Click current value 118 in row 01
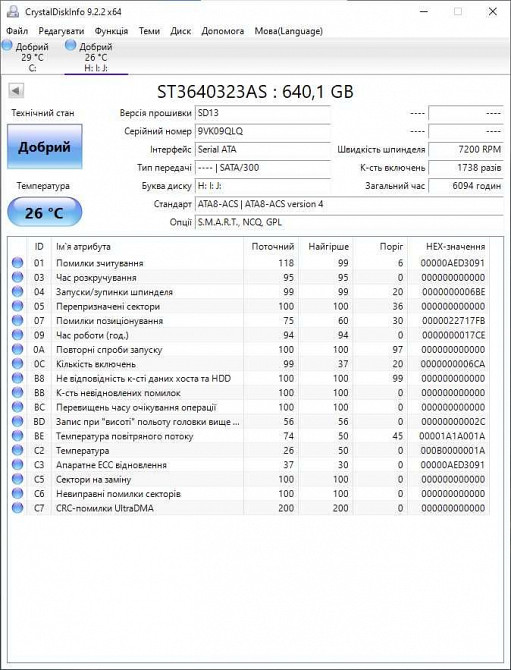Viewport: 511px width, 670px height. 286,263
